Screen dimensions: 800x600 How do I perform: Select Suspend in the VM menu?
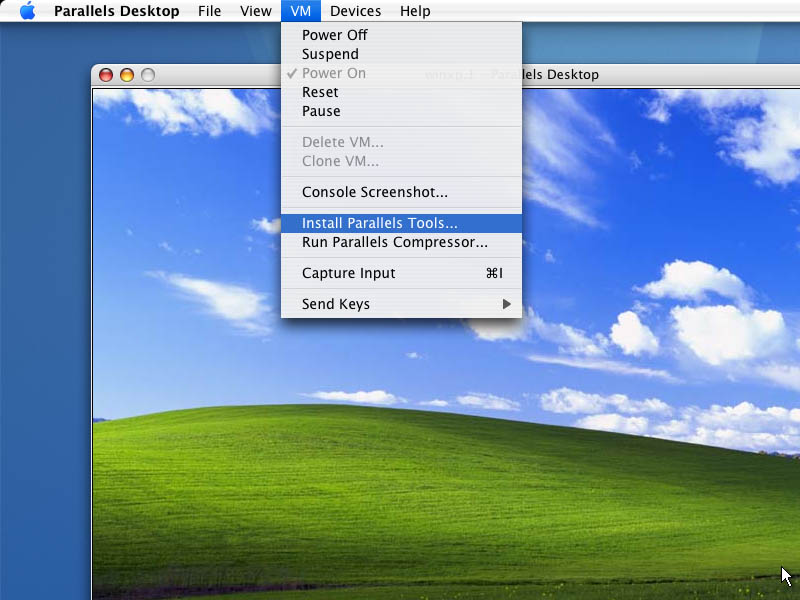click(330, 54)
